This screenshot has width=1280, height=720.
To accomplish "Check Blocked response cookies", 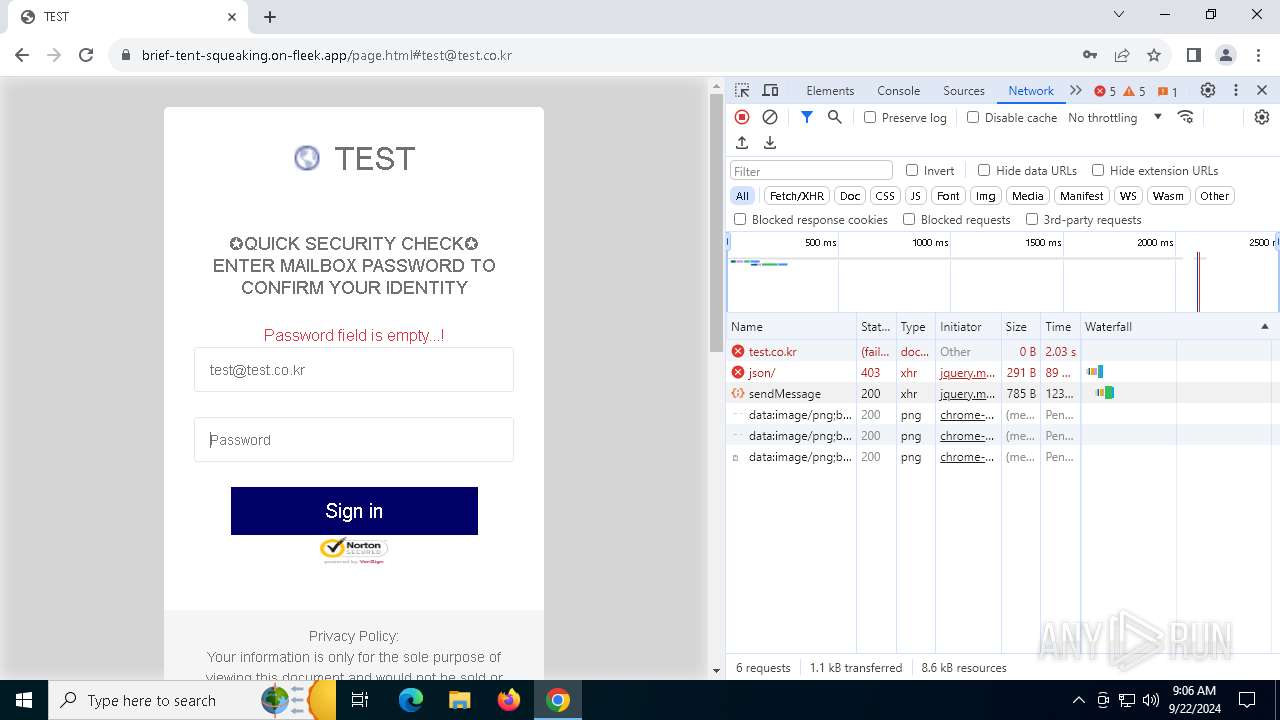I will (740, 219).
